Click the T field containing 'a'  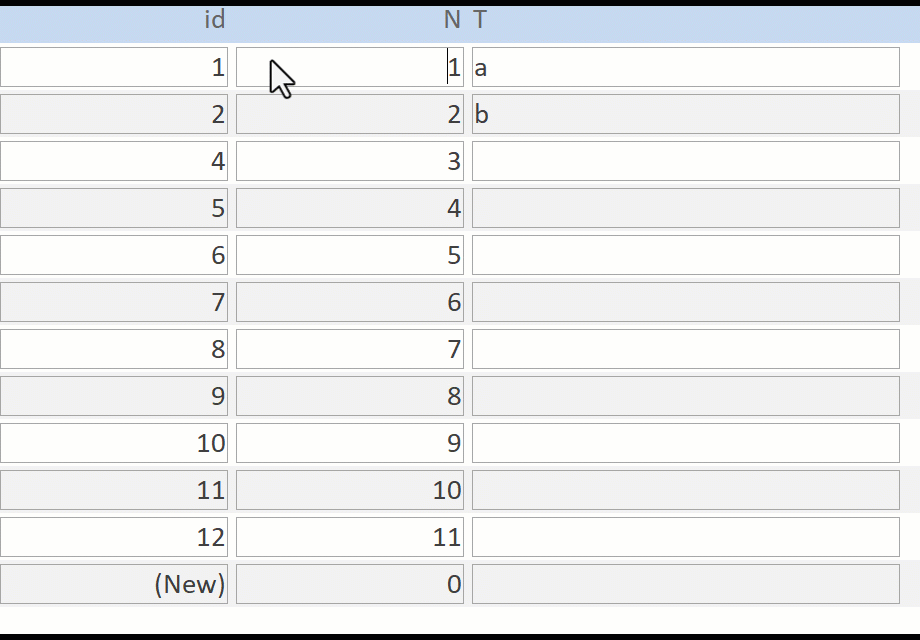point(685,67)
